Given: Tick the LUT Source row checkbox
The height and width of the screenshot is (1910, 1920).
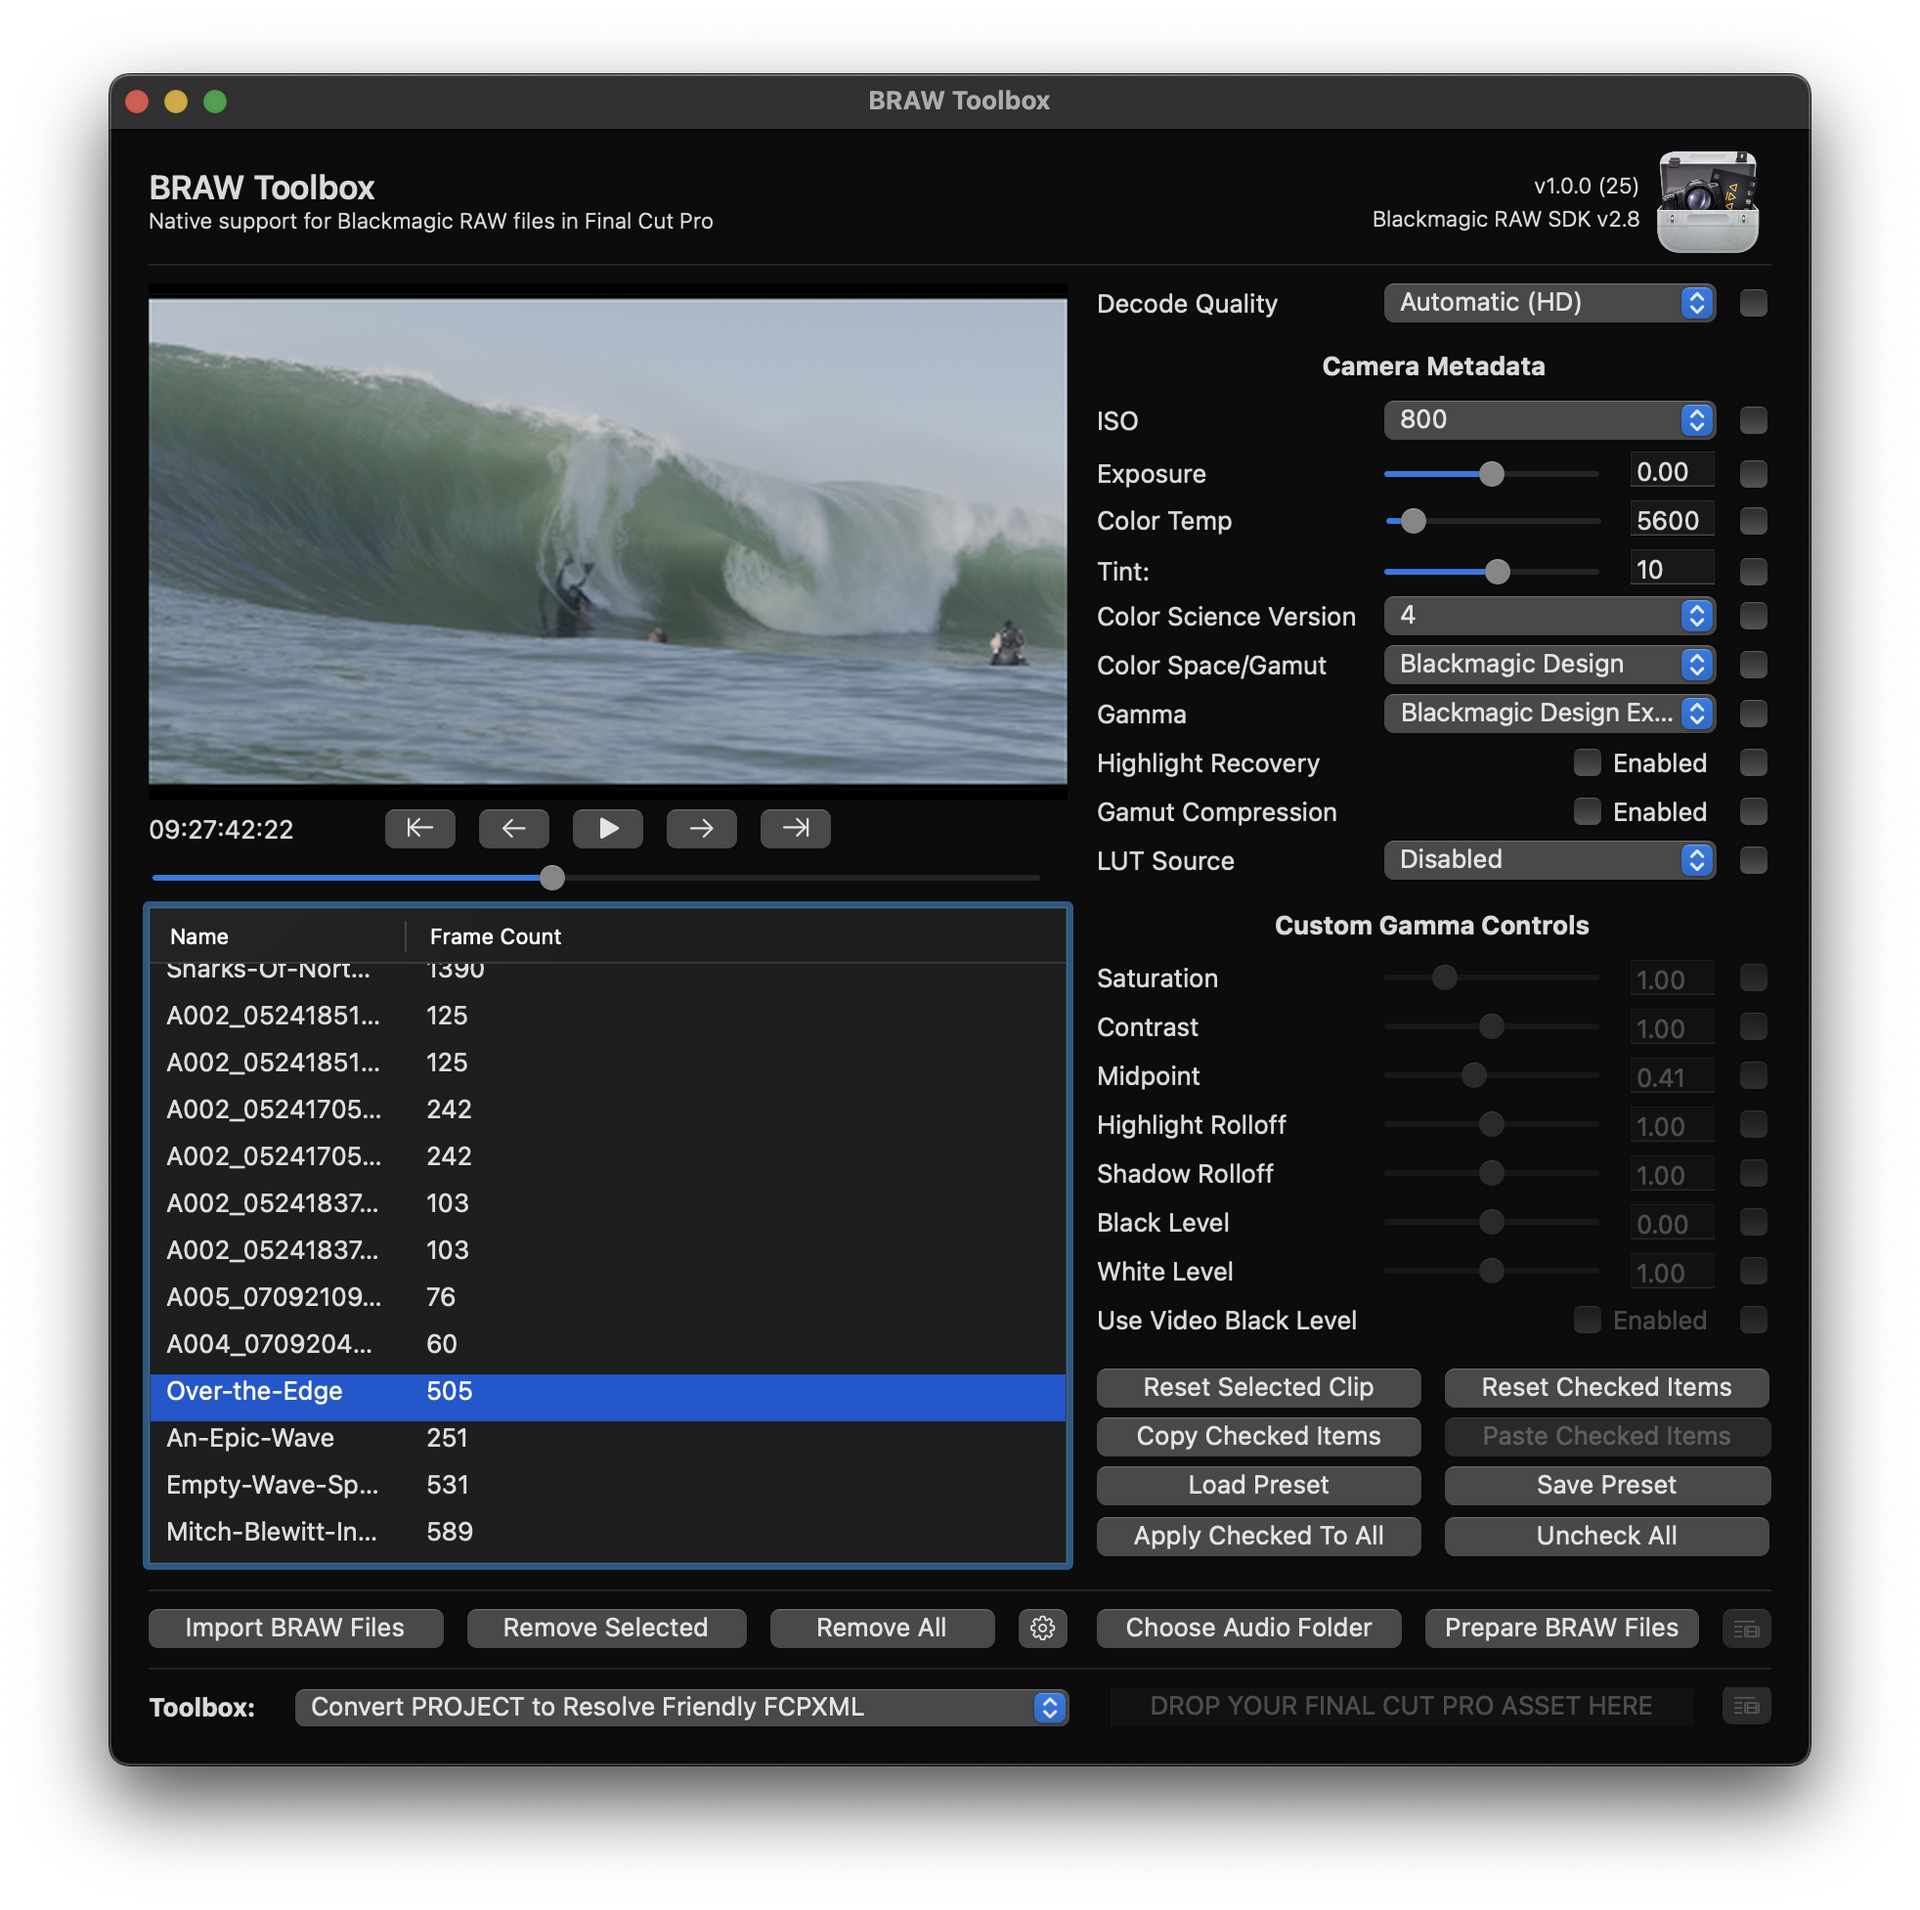Looking at the screenshot, I should 1752,860.
